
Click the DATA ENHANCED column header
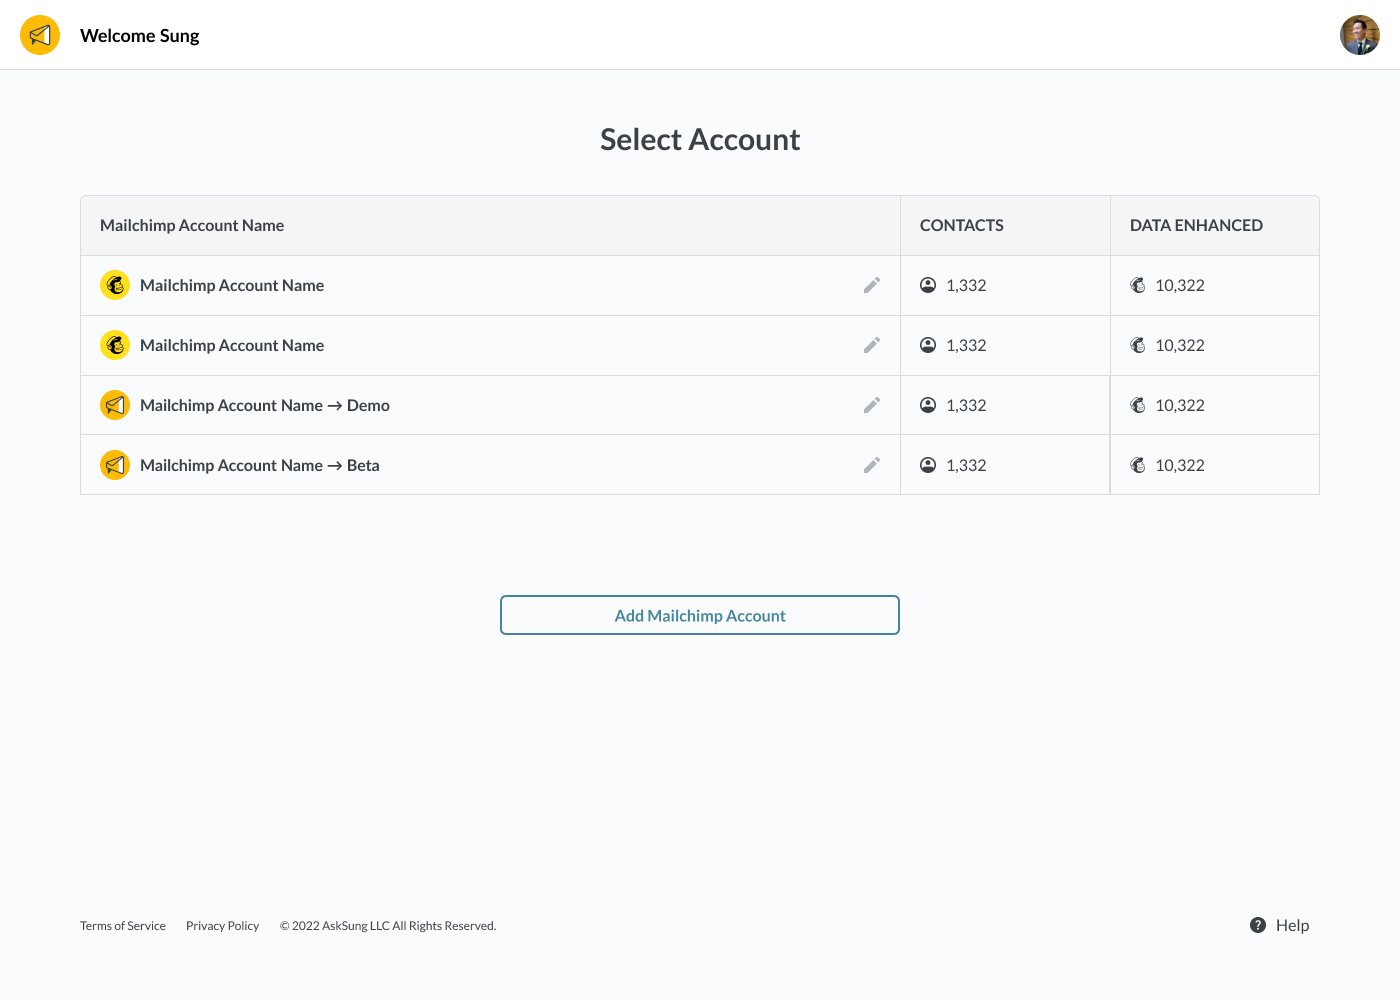1196,225
